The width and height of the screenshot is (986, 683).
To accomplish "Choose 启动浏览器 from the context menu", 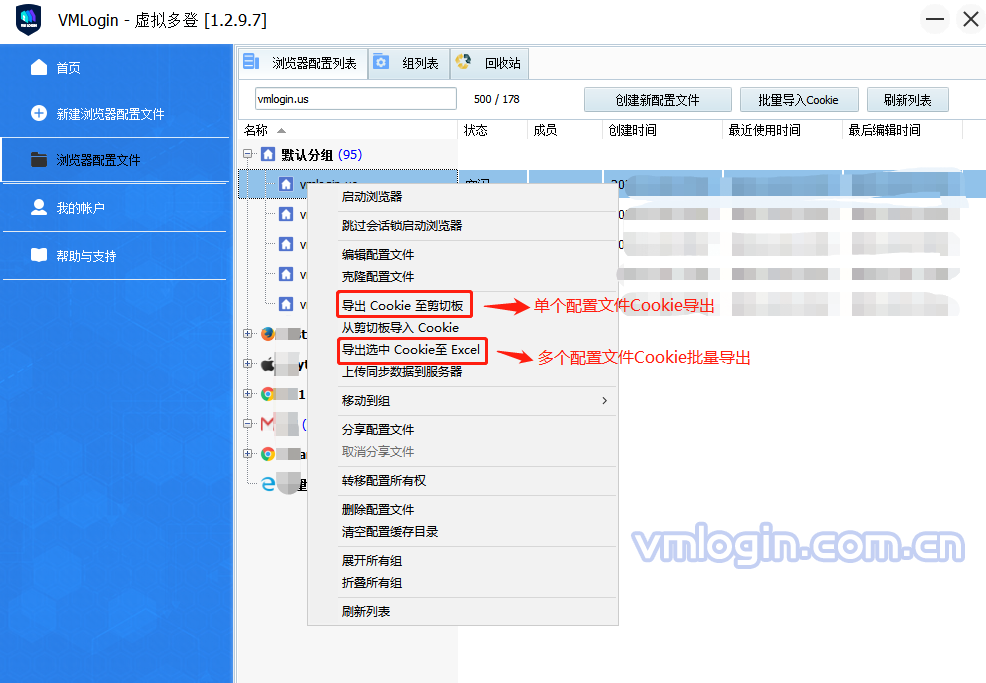I will [x=372, y=197].
